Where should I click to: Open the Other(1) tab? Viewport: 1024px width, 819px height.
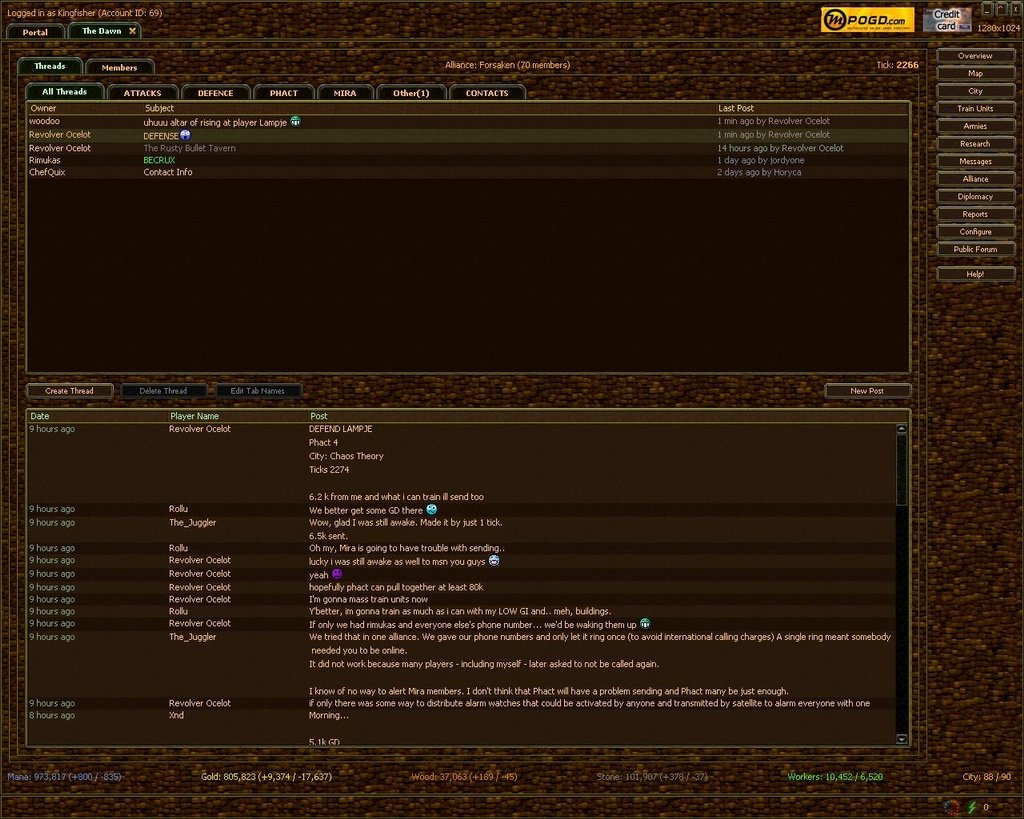tap(411, 93)
